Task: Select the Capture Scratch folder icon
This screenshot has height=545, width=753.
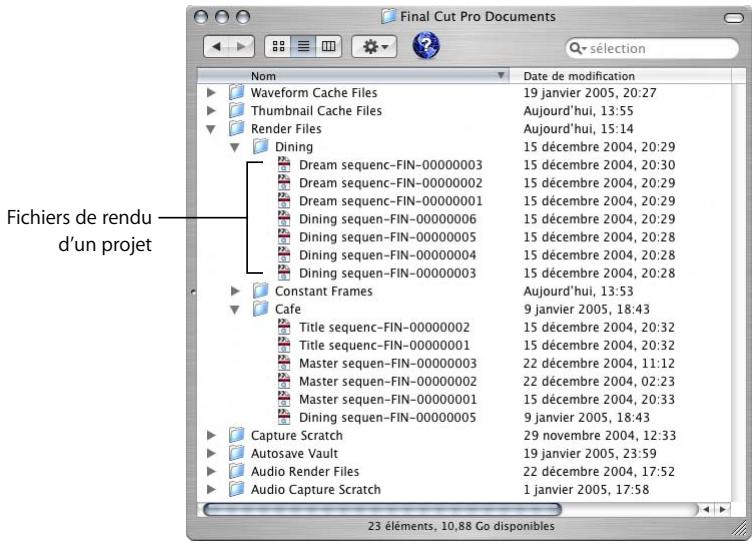Action: pyautogui.click(x=236, y=435)
